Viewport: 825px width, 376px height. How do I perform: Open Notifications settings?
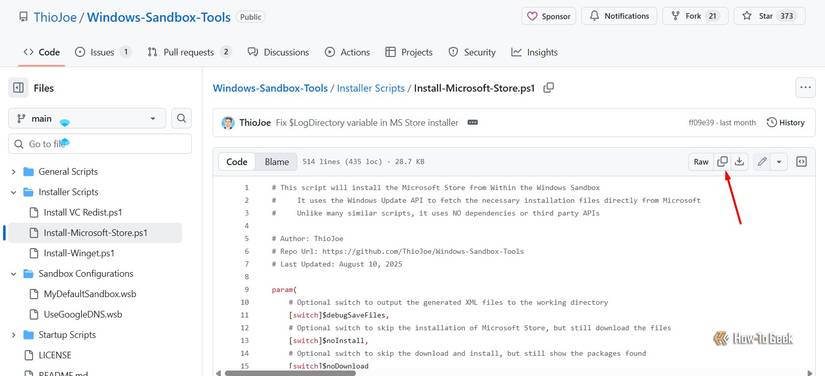[619, 16]
